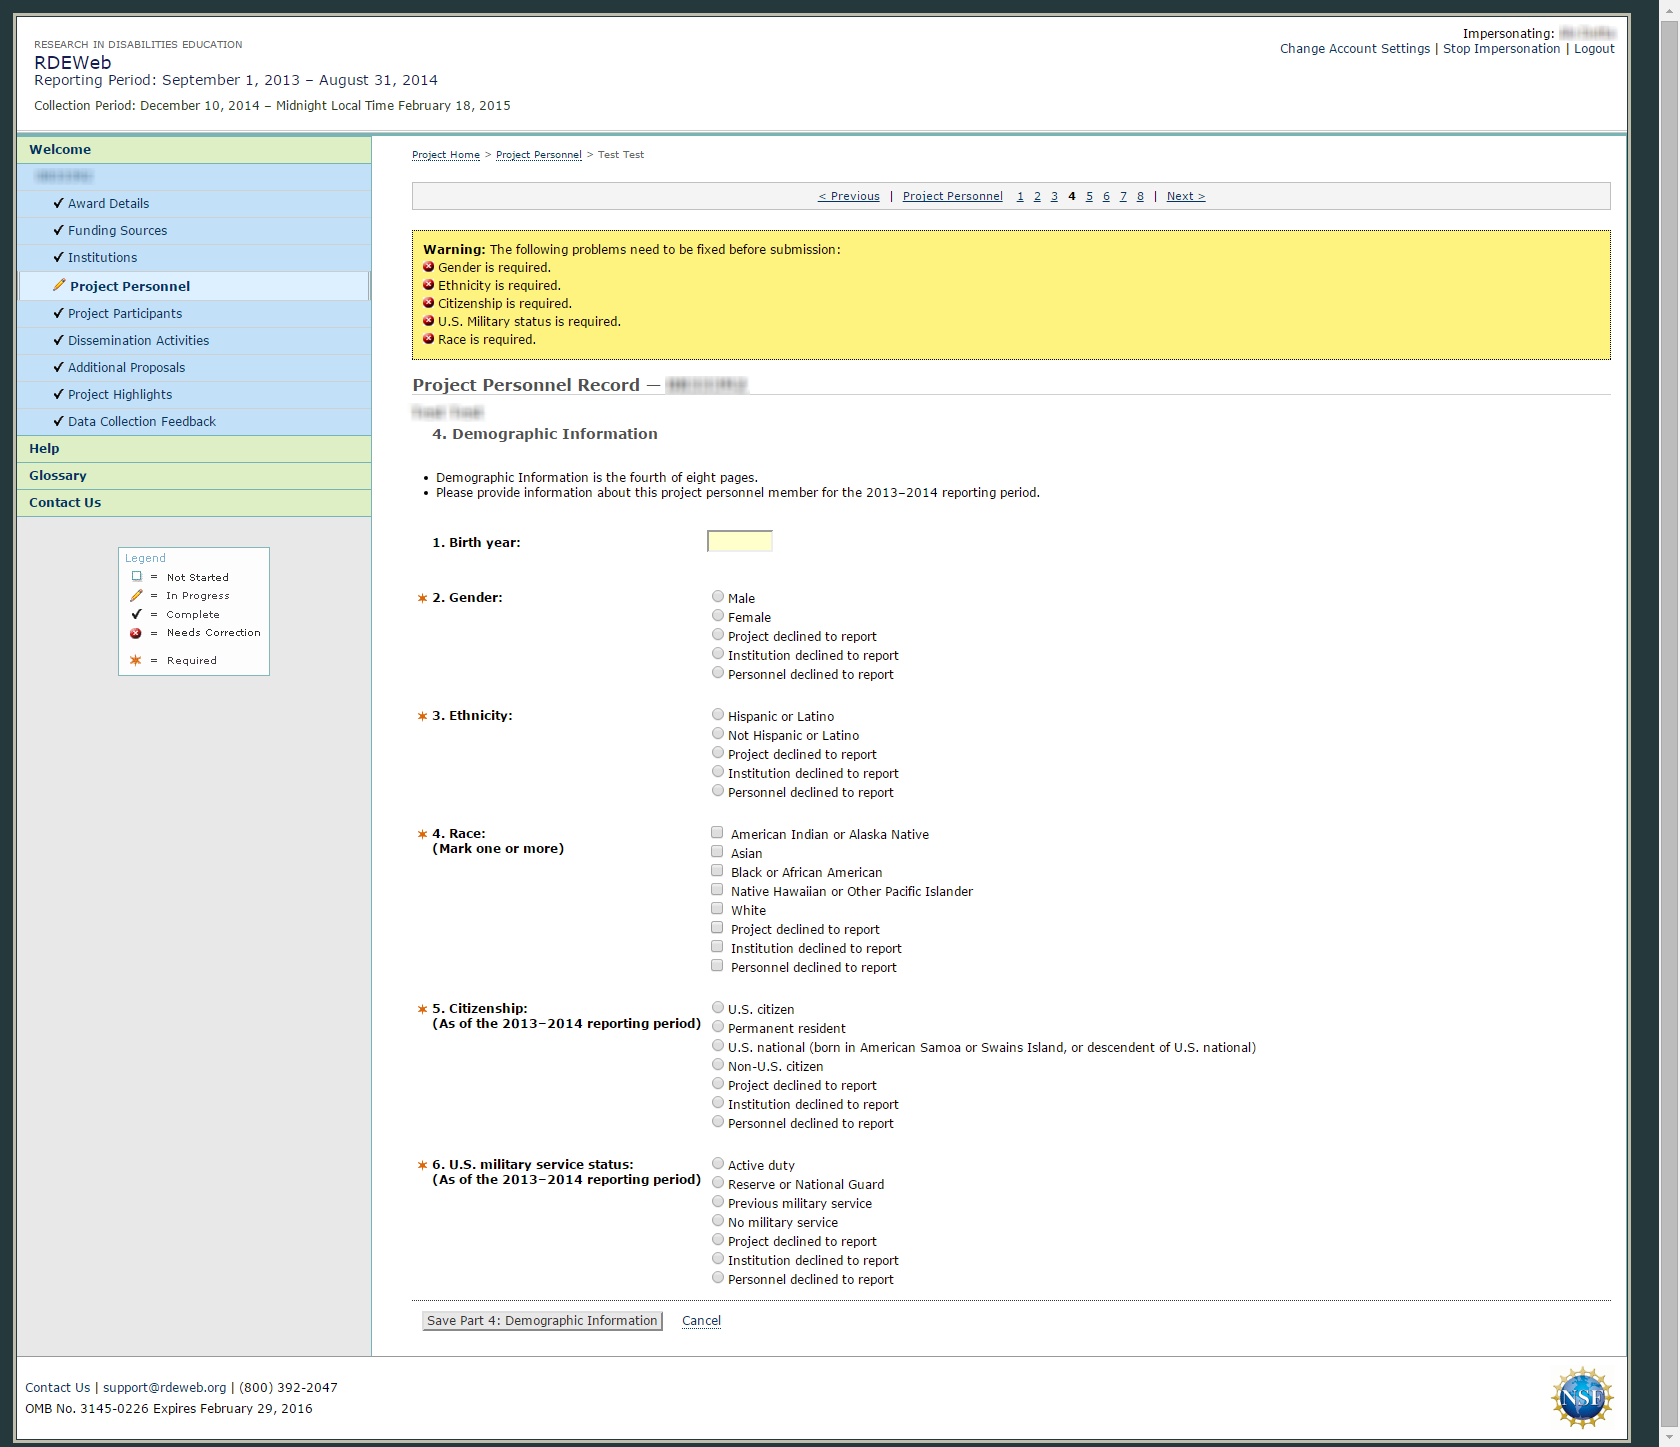The width and height of the screenshot is (1680, 1447).
Task: Click the red error icon beside Race is required
Action: click(x=428, y=339)
